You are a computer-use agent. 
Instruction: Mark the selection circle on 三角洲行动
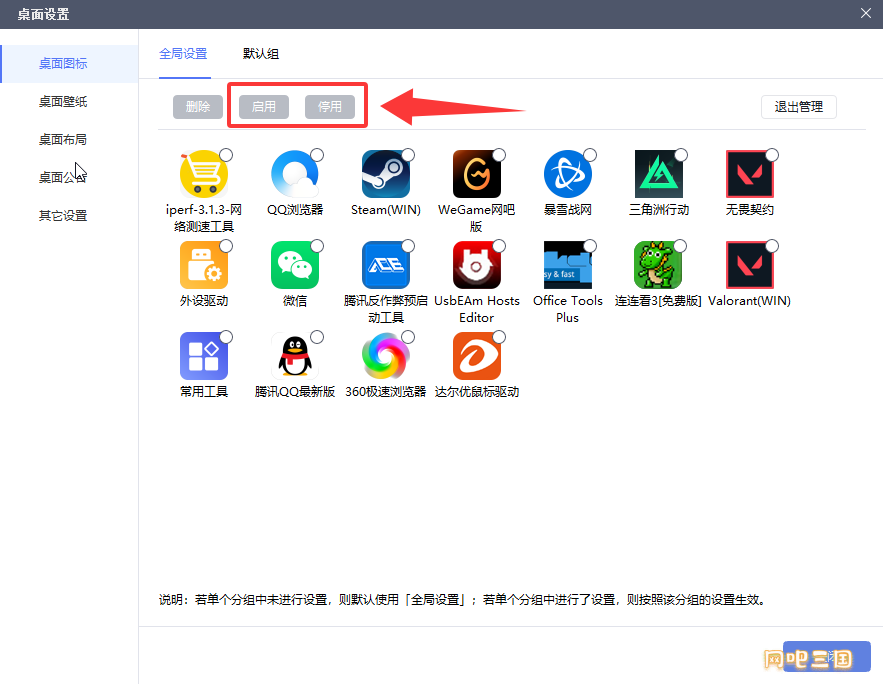pyautogui.click(x=681, y=155)
